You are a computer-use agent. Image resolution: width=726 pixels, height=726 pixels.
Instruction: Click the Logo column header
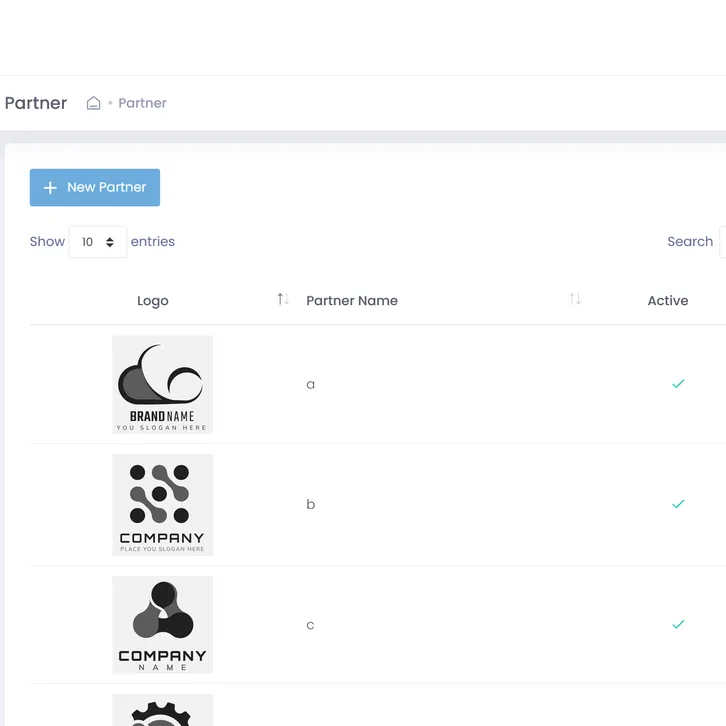click(x=153, y=301)
